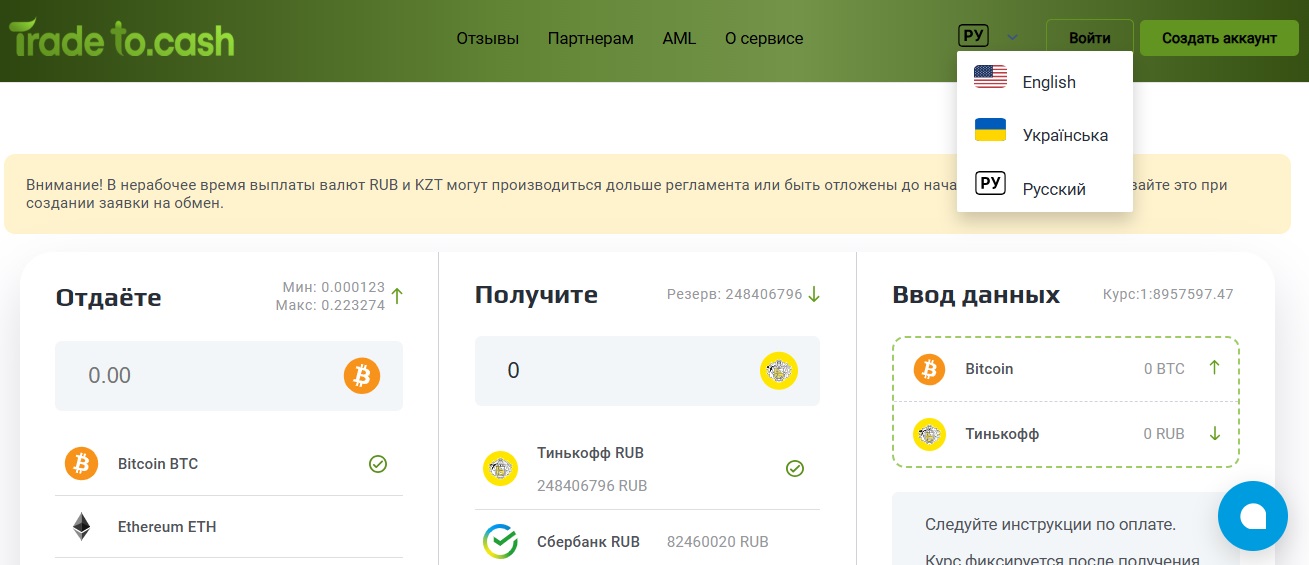The image size is (1309, 565).
Task: Select Bitcoin BTC as the give currency
Action: pos(158,464)
